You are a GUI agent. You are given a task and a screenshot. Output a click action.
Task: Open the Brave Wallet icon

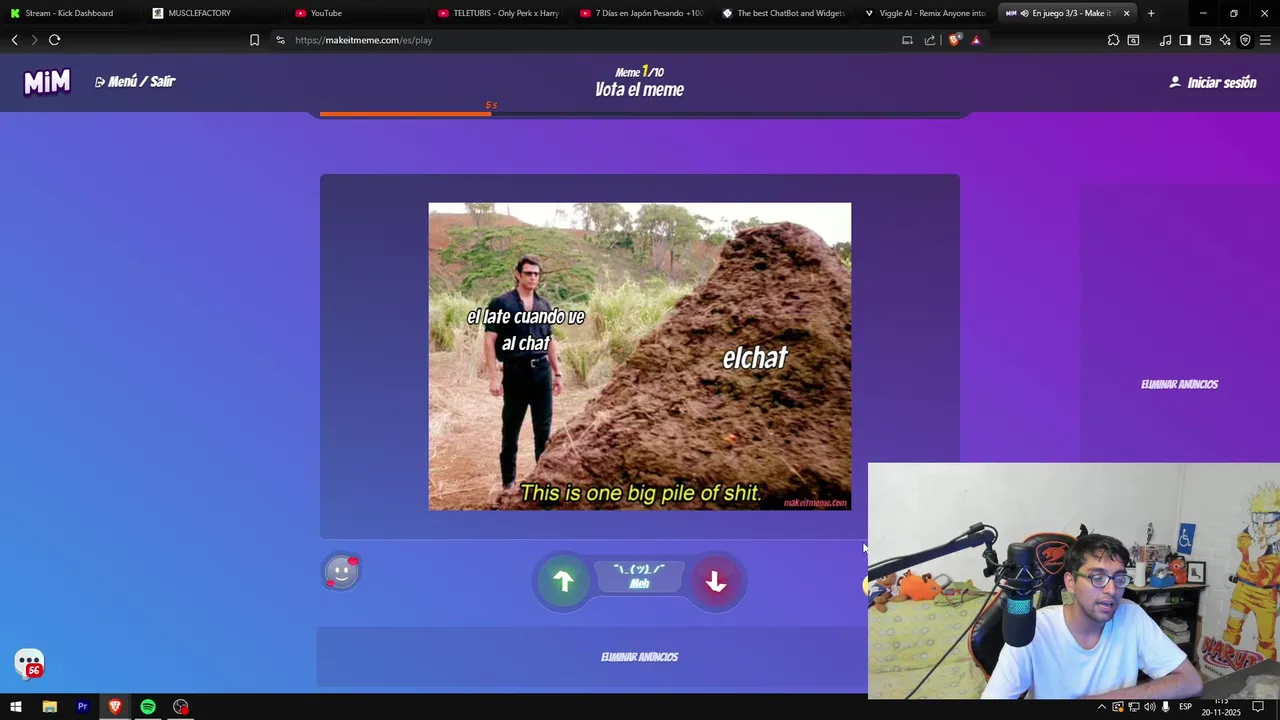point(1205,40)
